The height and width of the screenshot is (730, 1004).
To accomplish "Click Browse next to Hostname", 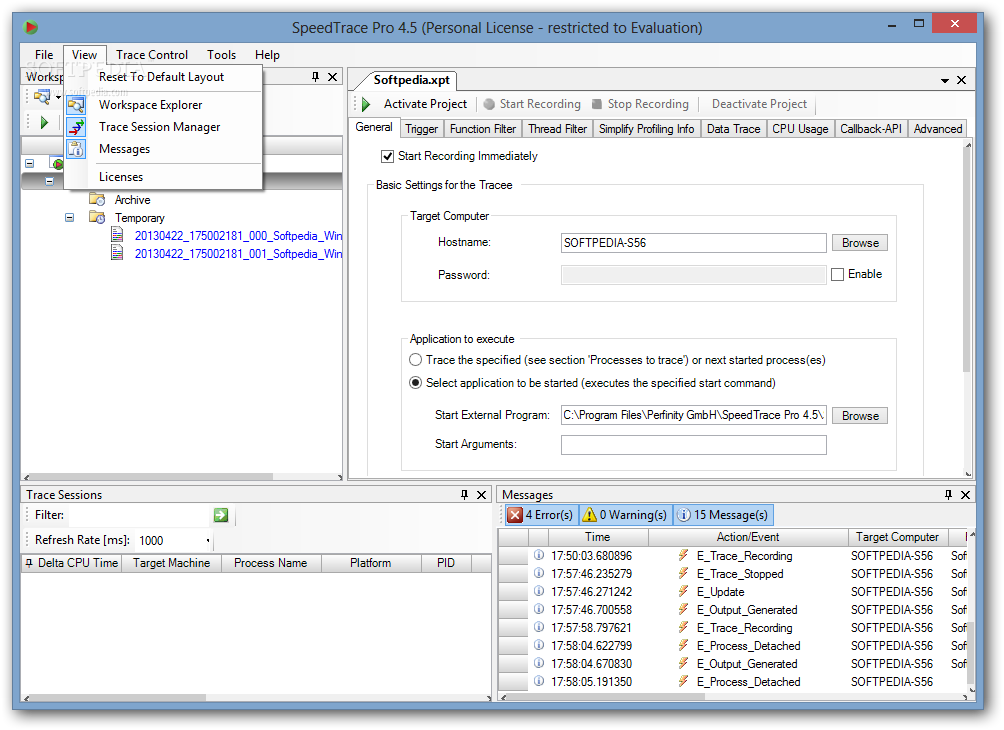I will tap(860, 243).
